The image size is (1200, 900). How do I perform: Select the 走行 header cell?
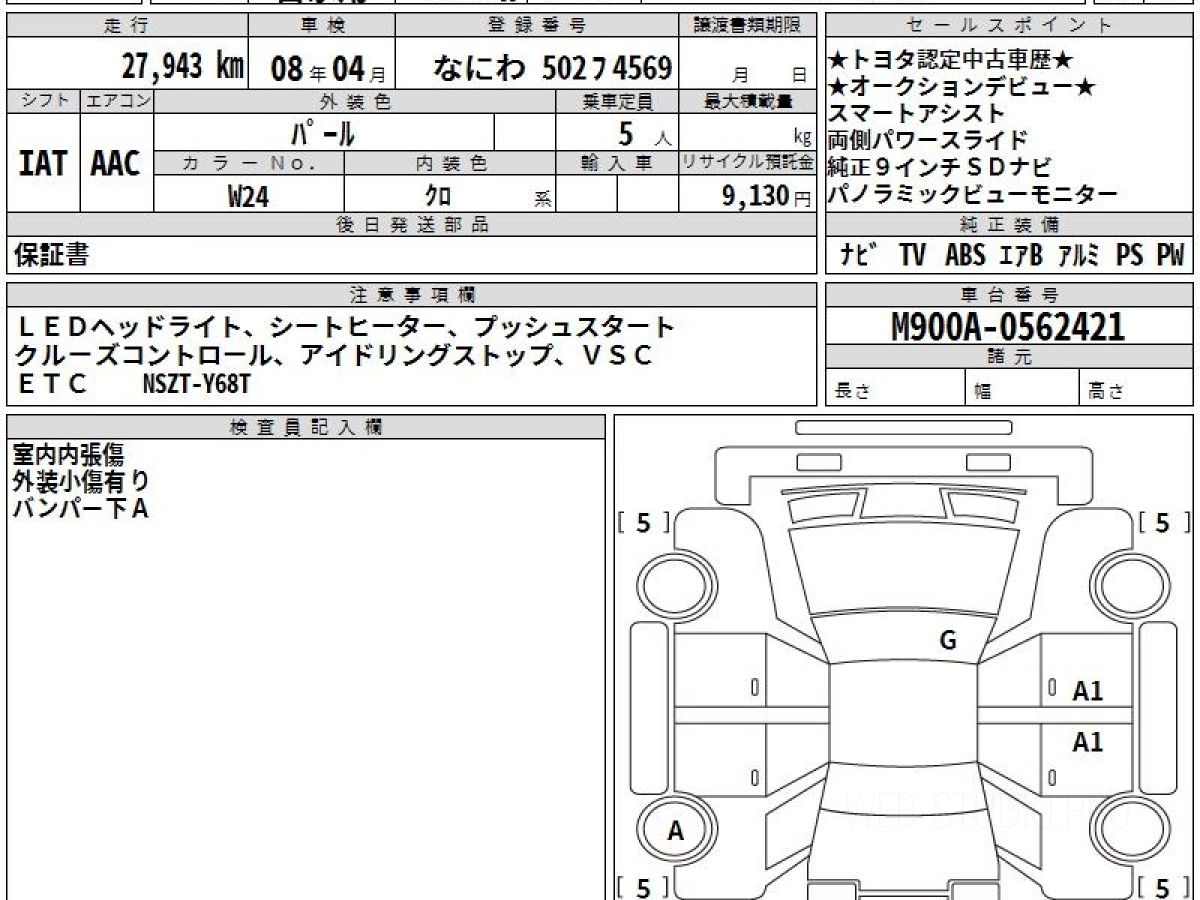pos(126,26)
